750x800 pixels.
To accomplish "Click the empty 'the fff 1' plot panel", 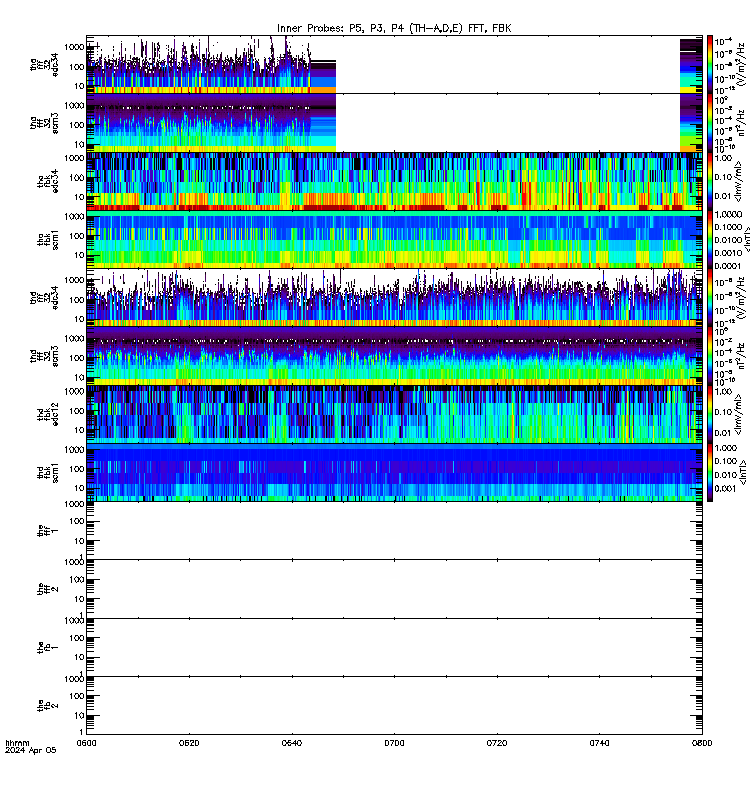I will 394,531.
